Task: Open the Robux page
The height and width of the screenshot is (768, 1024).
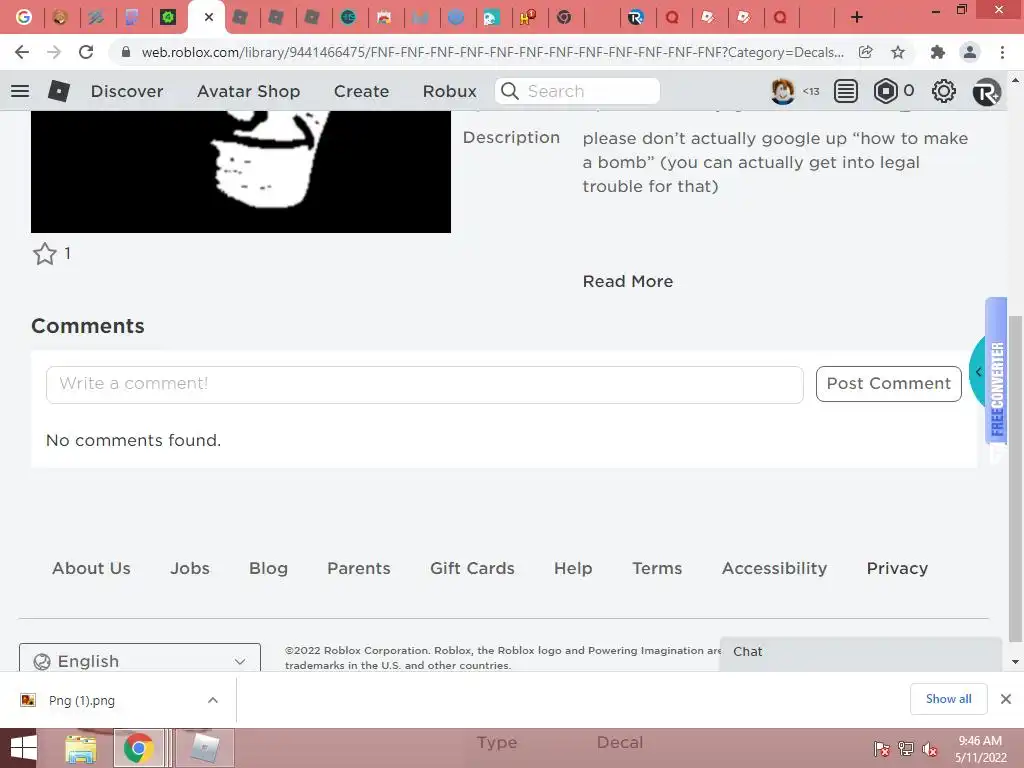Action: tap(449, 91)
